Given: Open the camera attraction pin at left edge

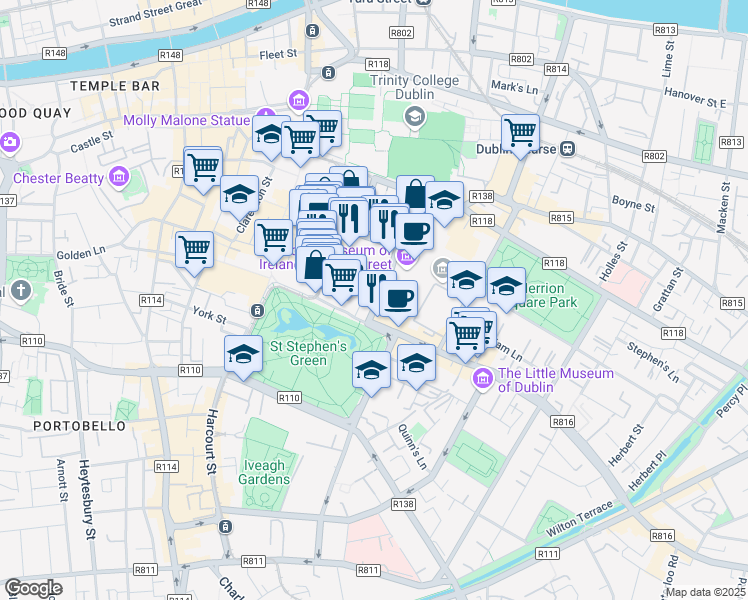Looking at the screenshot, I should (x=9, y=142).
